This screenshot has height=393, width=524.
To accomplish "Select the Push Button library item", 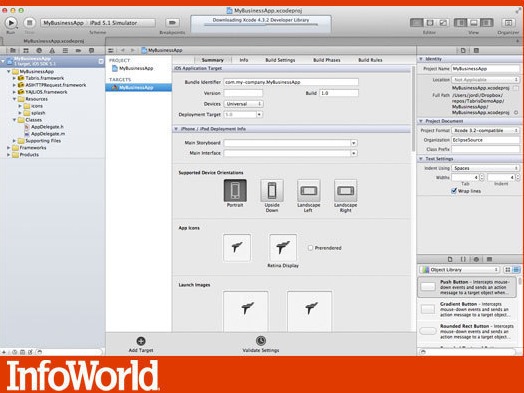I will click(x=467, y=287).
